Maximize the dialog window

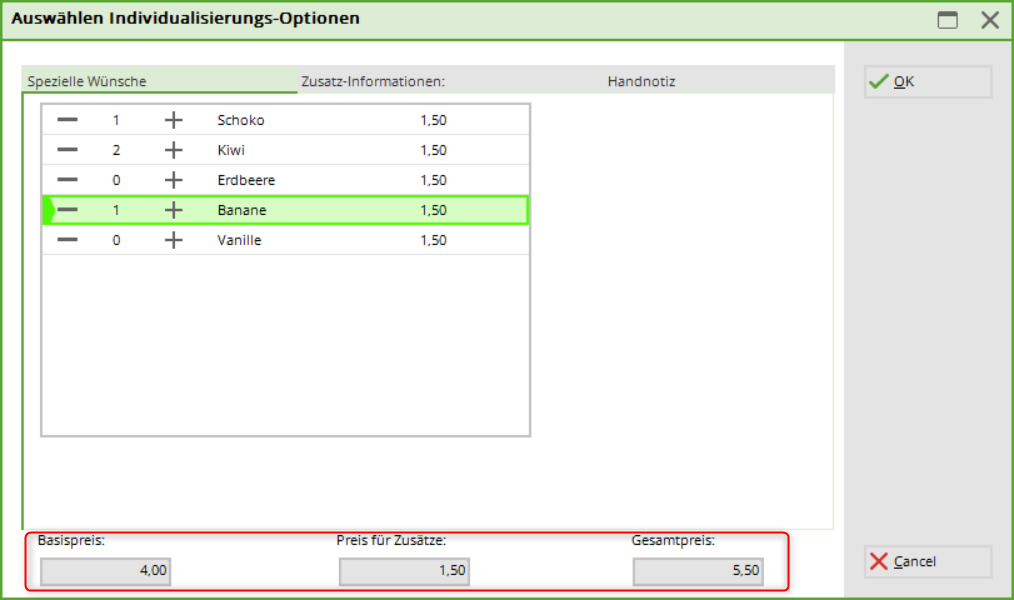tap(947, 20)
